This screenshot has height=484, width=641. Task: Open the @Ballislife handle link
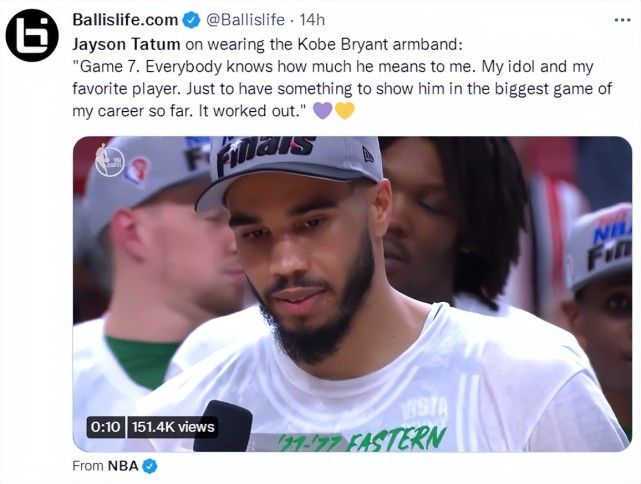point(244,20)
